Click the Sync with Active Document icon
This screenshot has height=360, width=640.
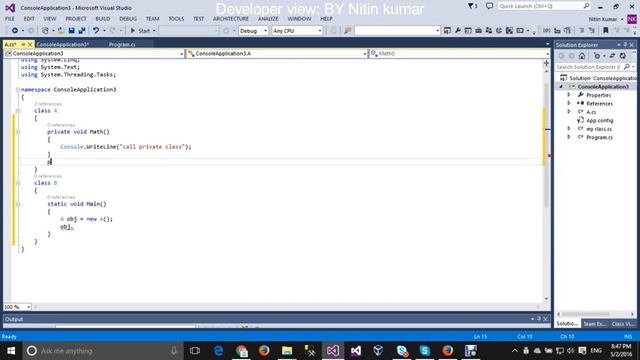(x=612, y=56)
